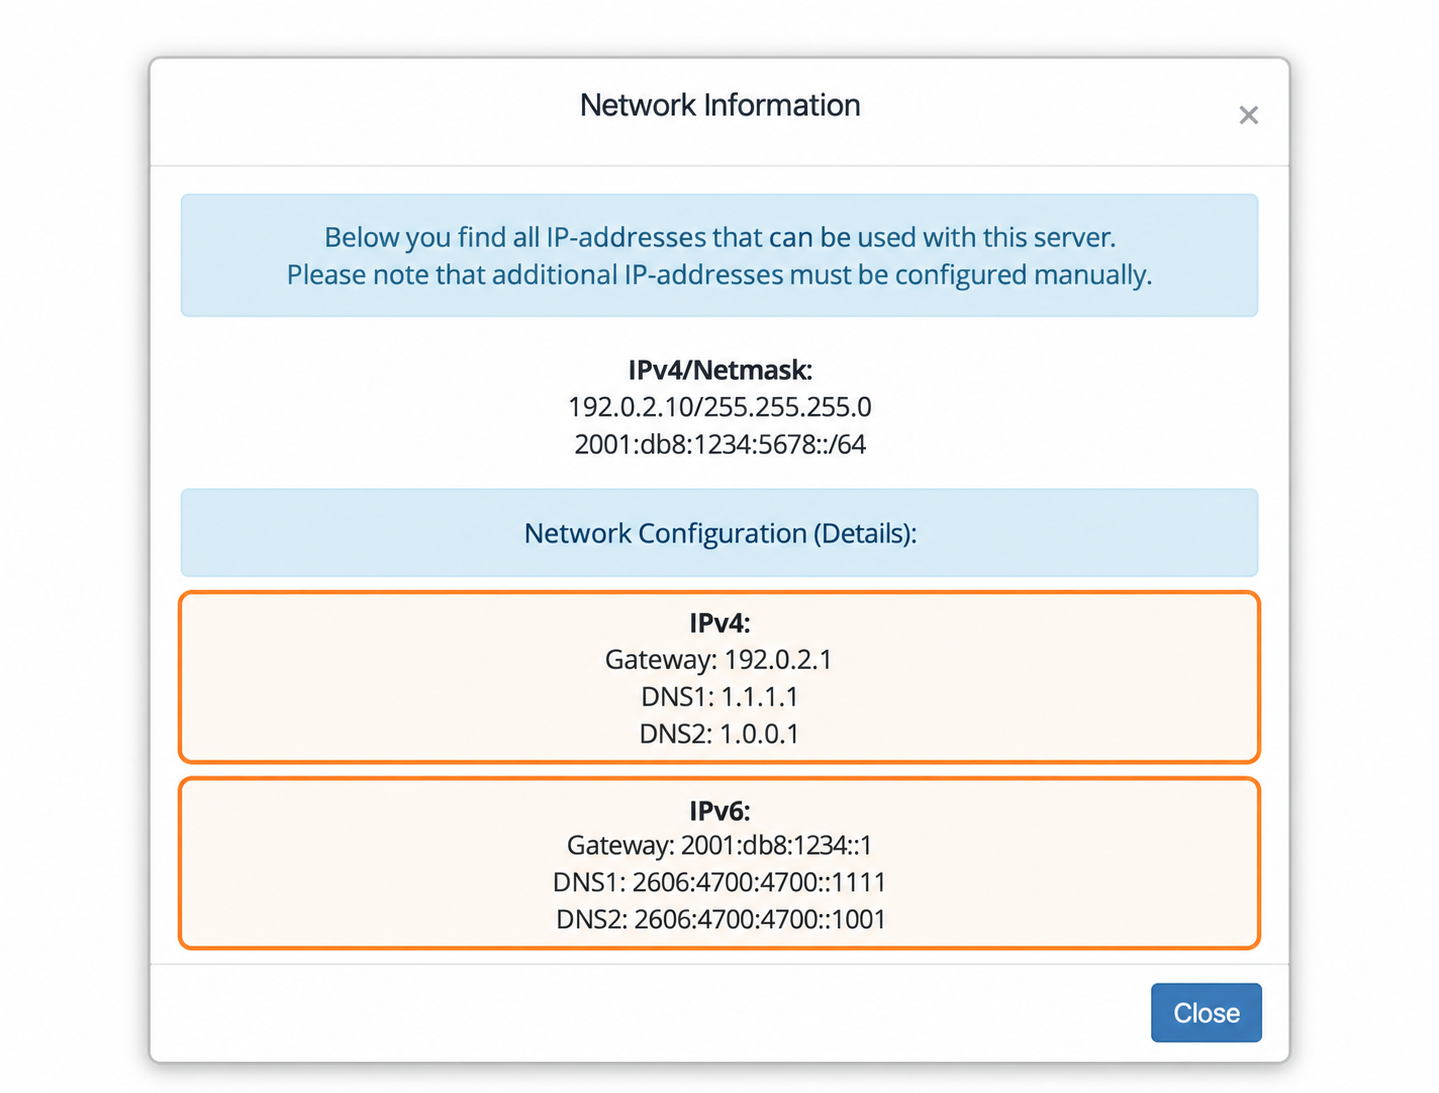Click the DNS2: 2606:4700:4700::1001 line
This screenshot has height=1093, width=1439.
pyautogui.click(x=720, y=919)
